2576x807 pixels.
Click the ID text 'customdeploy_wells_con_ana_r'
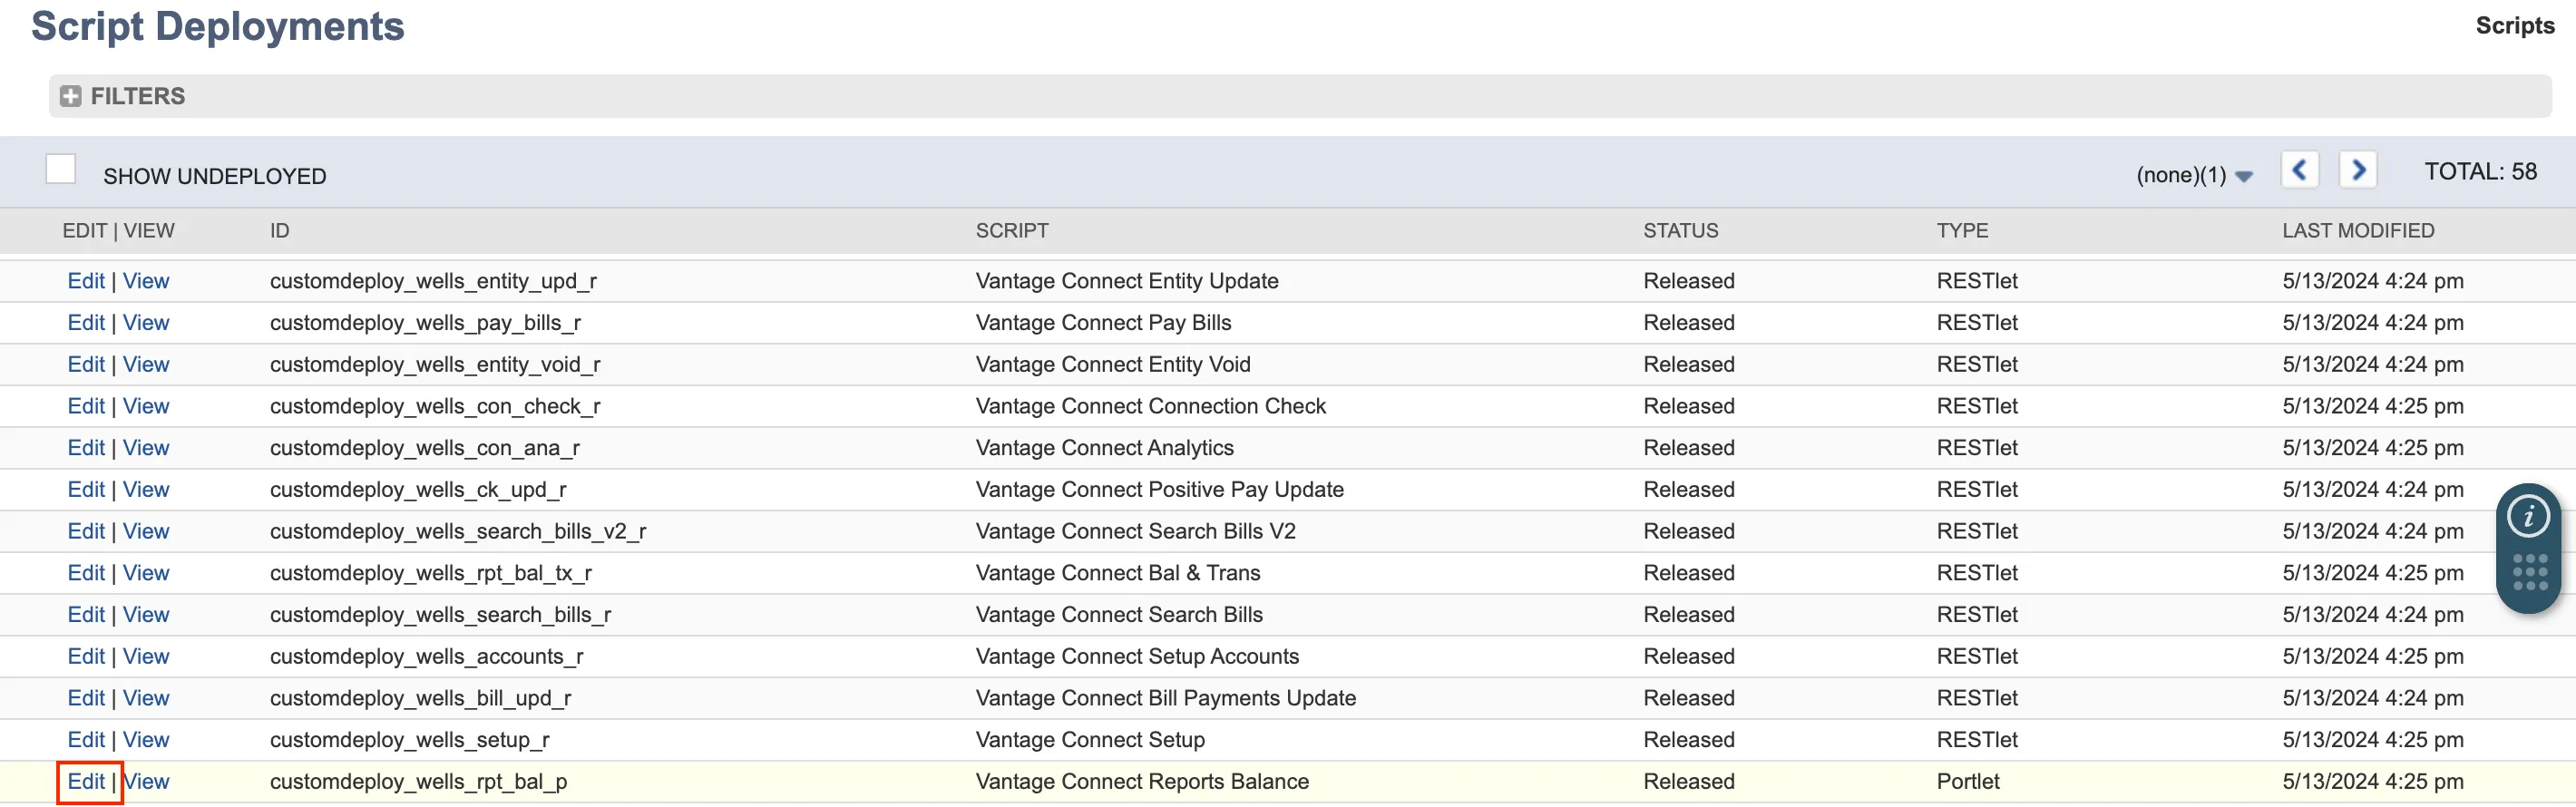[425, 448]
